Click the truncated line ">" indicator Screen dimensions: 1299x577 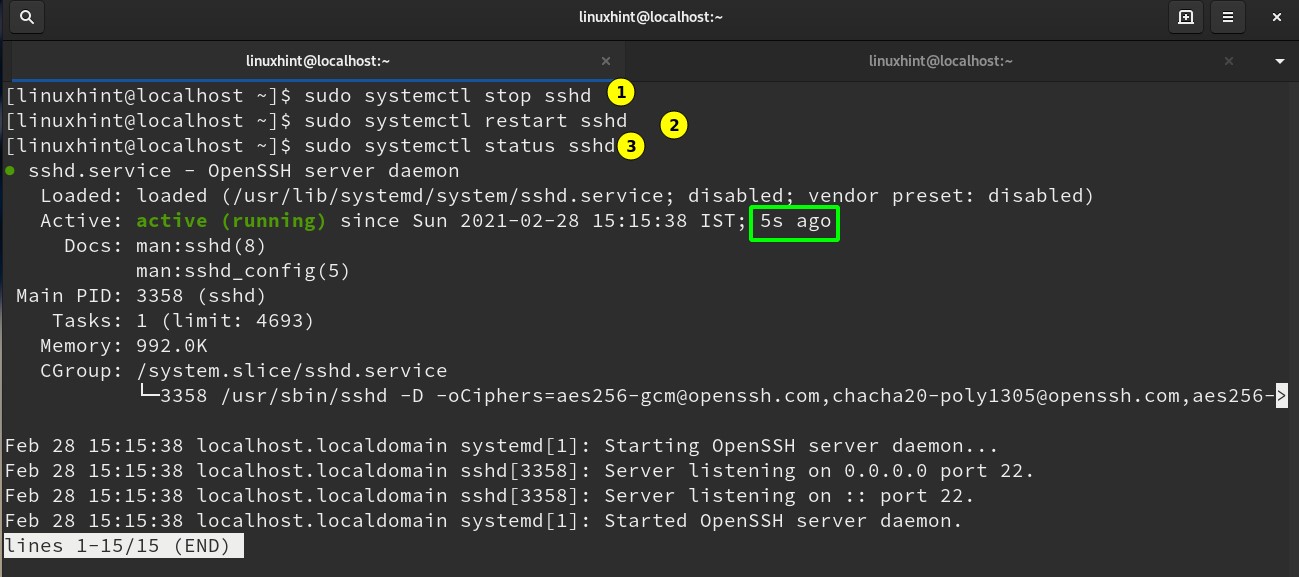pyautogui.click(x=1281, y=396)
